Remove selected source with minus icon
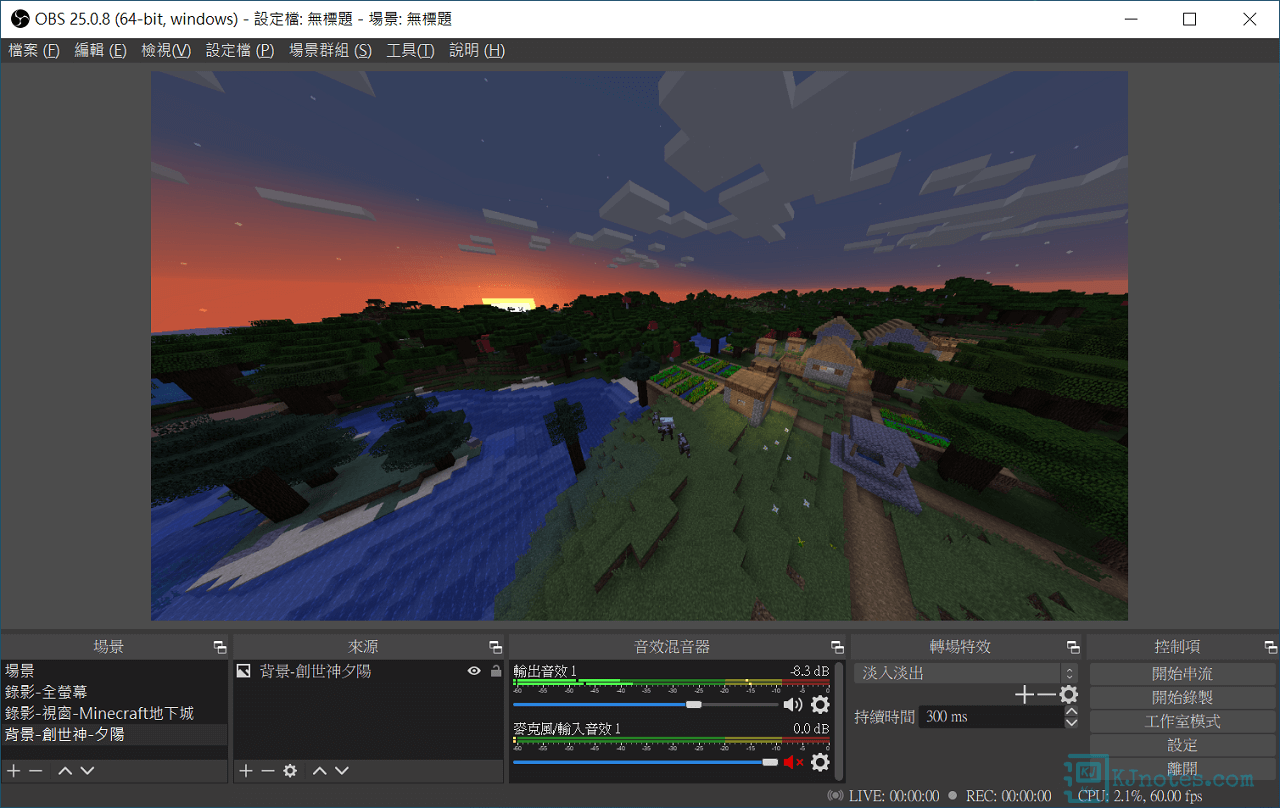Viewport: 1280px width, 808px height. click(x=268, y=771)
